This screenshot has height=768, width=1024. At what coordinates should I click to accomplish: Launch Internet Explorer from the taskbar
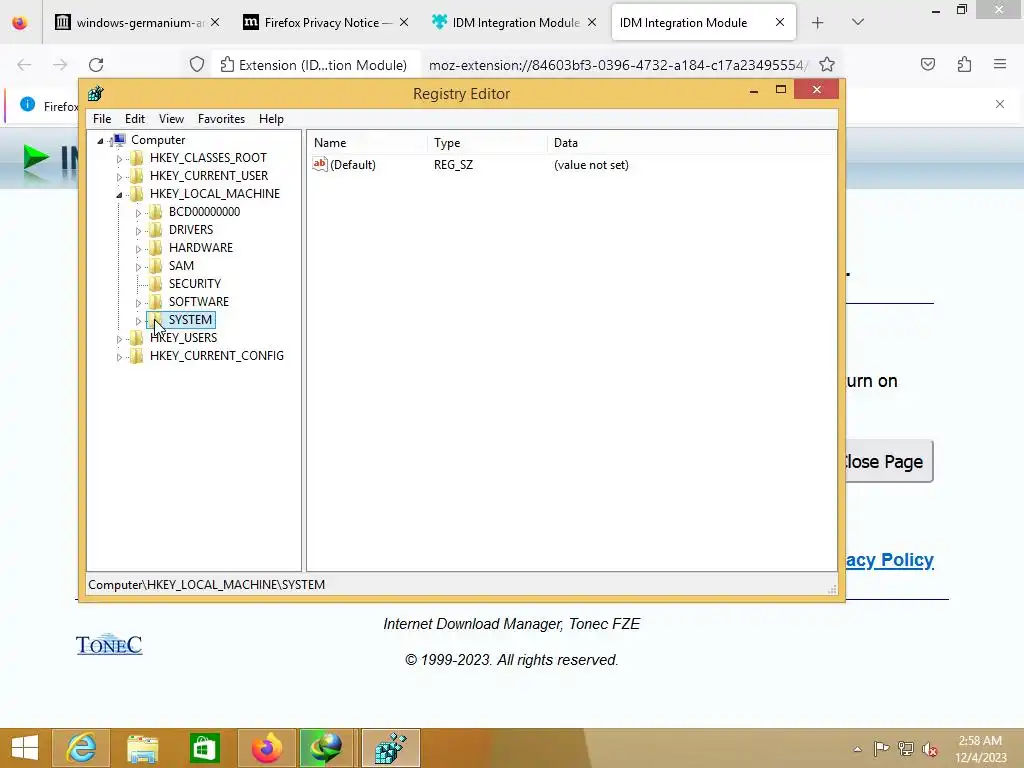click(x=82, y=748)
